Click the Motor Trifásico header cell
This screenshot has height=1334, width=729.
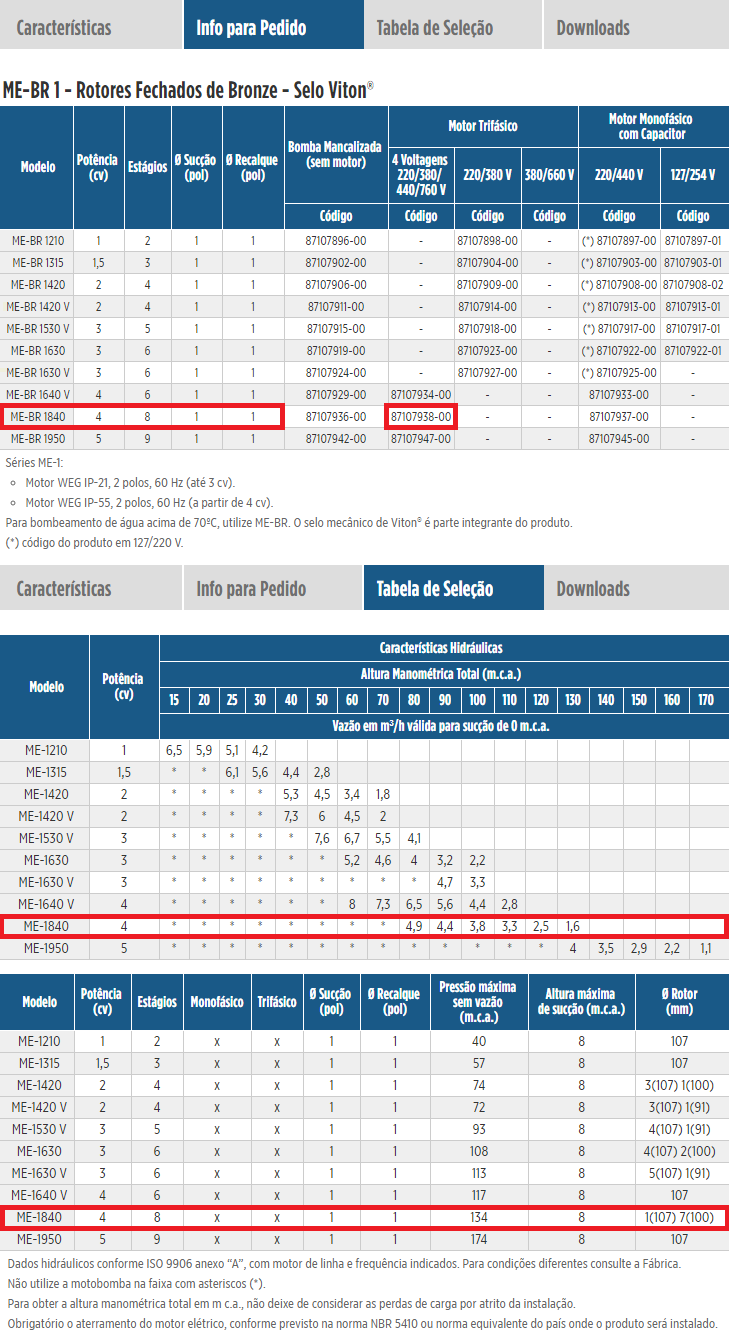[483, 126]
